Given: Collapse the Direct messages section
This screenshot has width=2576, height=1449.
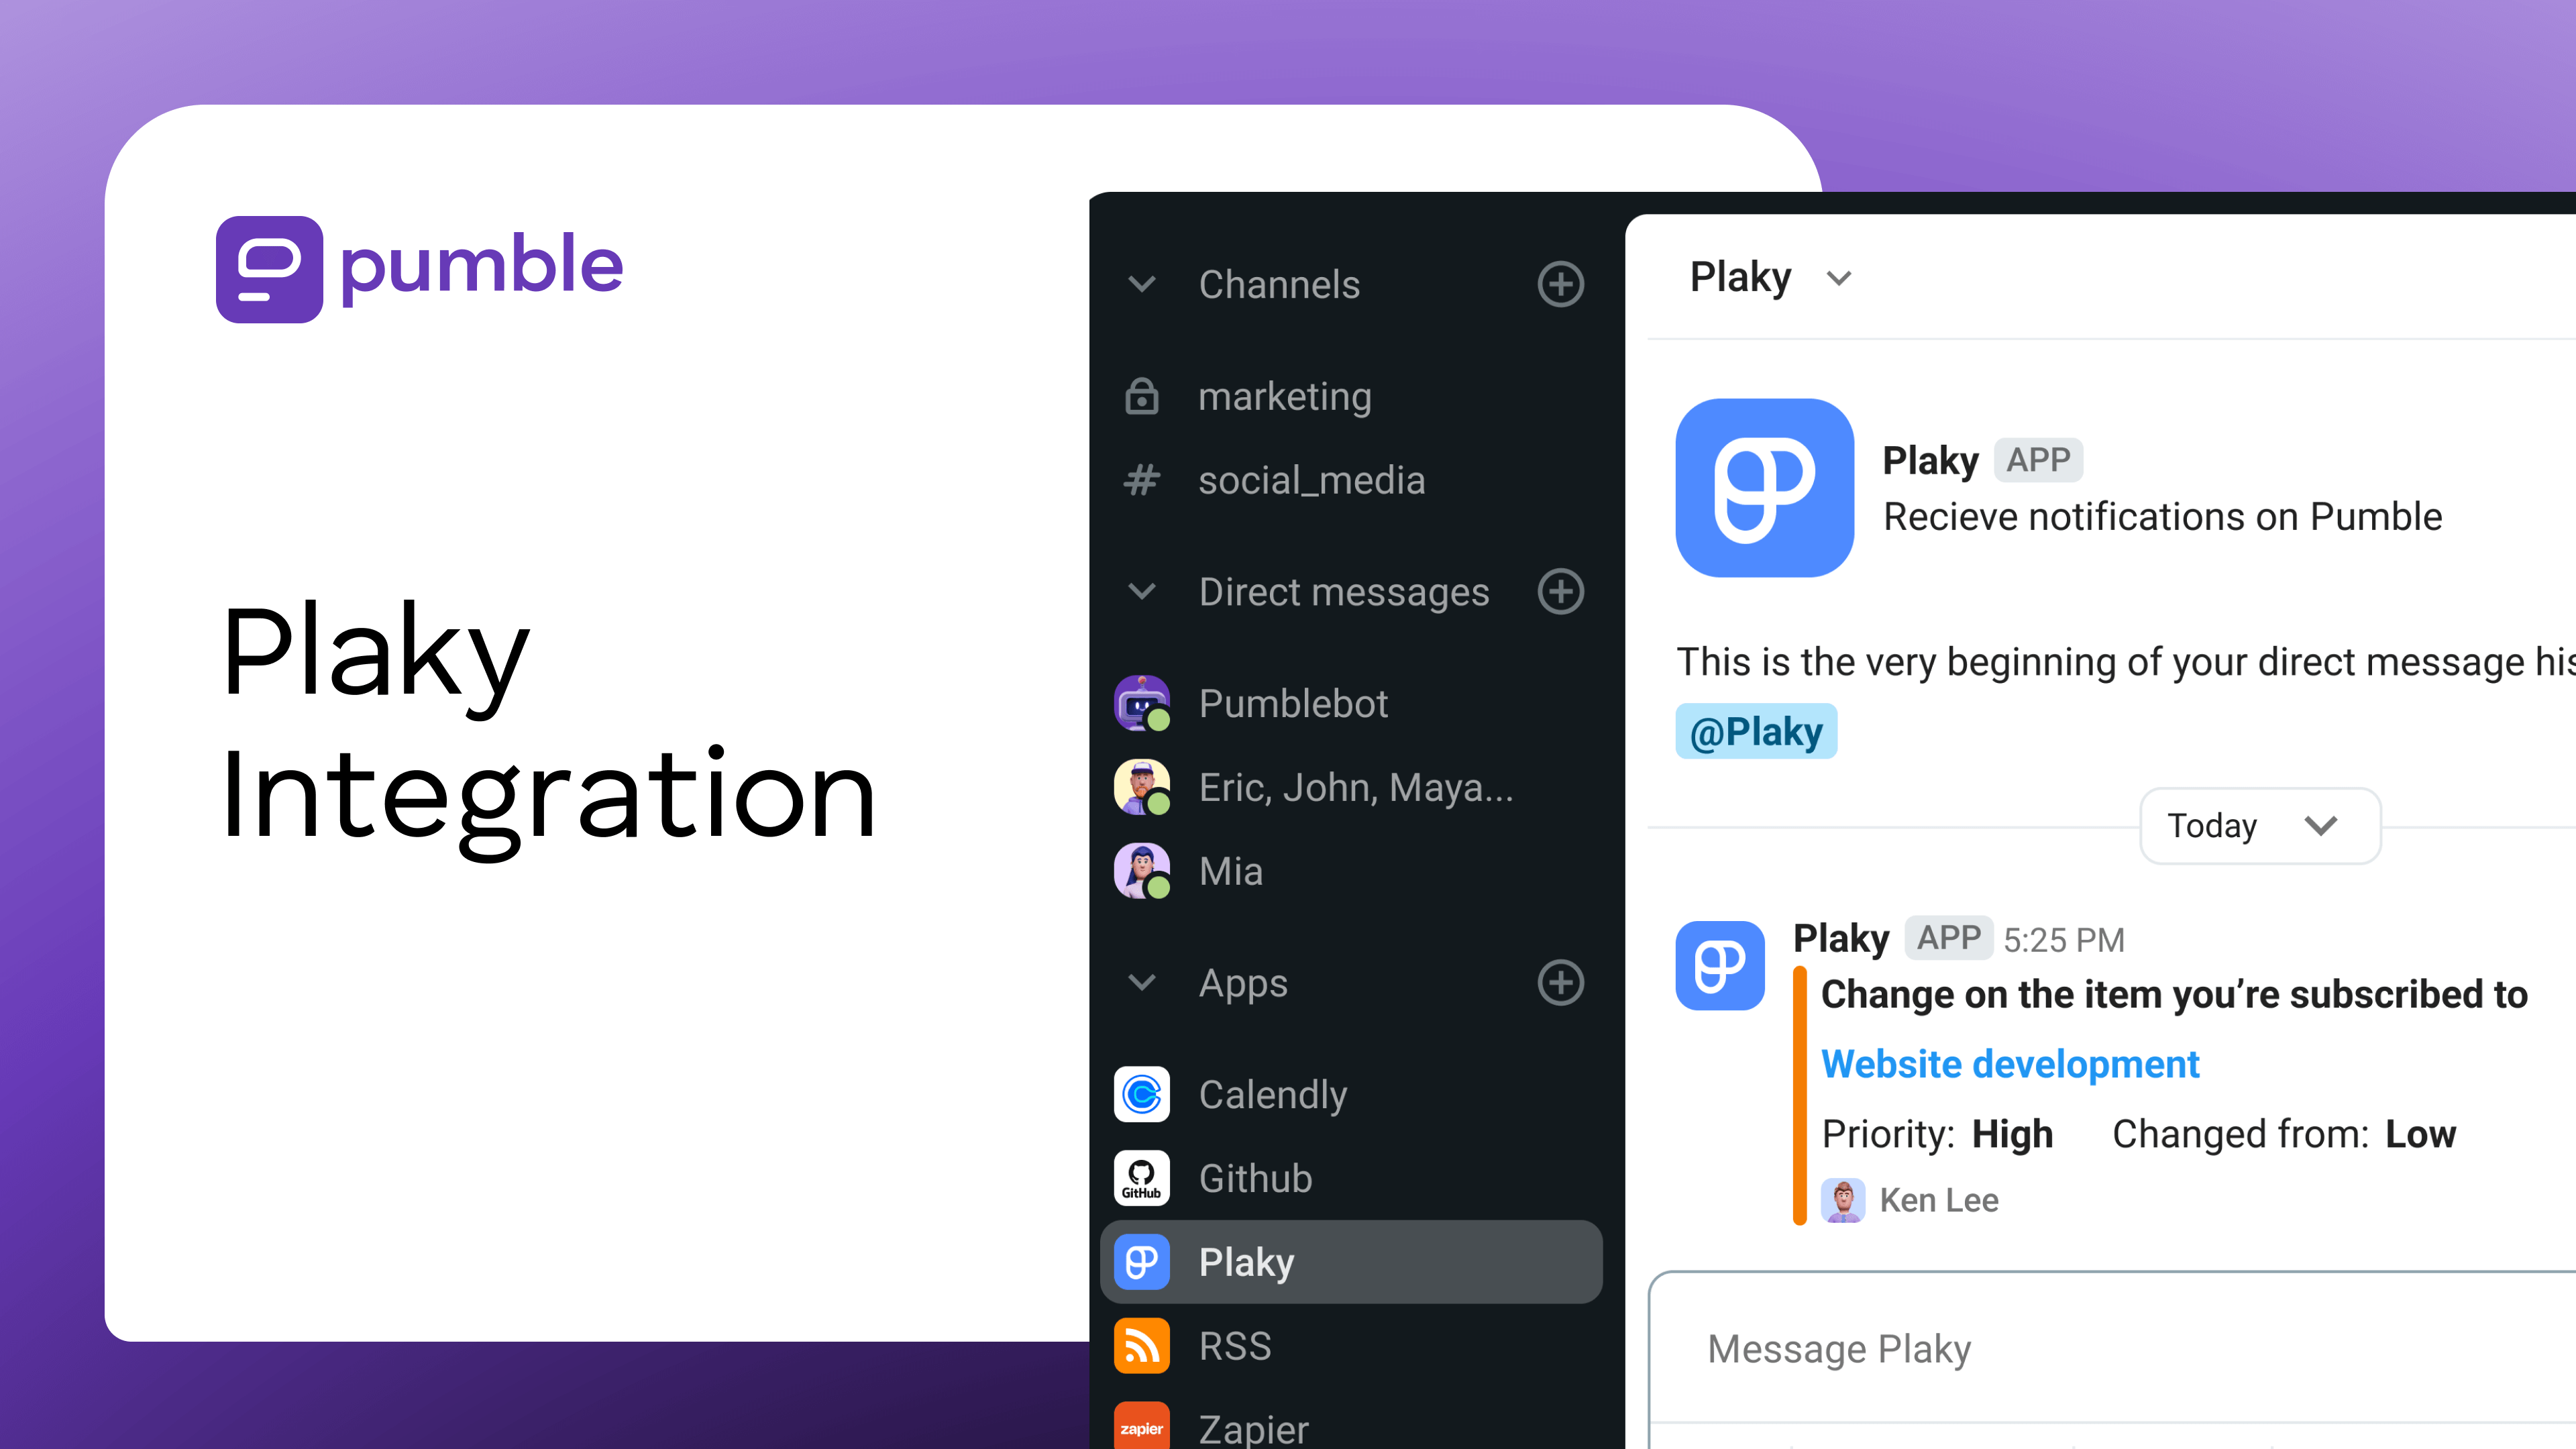Looking at the screenshot, I should pos(1141,591).
